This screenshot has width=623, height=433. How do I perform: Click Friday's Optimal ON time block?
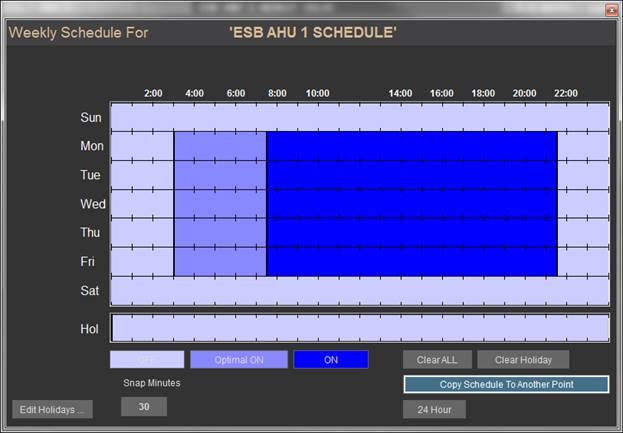[x=220, y=262]
